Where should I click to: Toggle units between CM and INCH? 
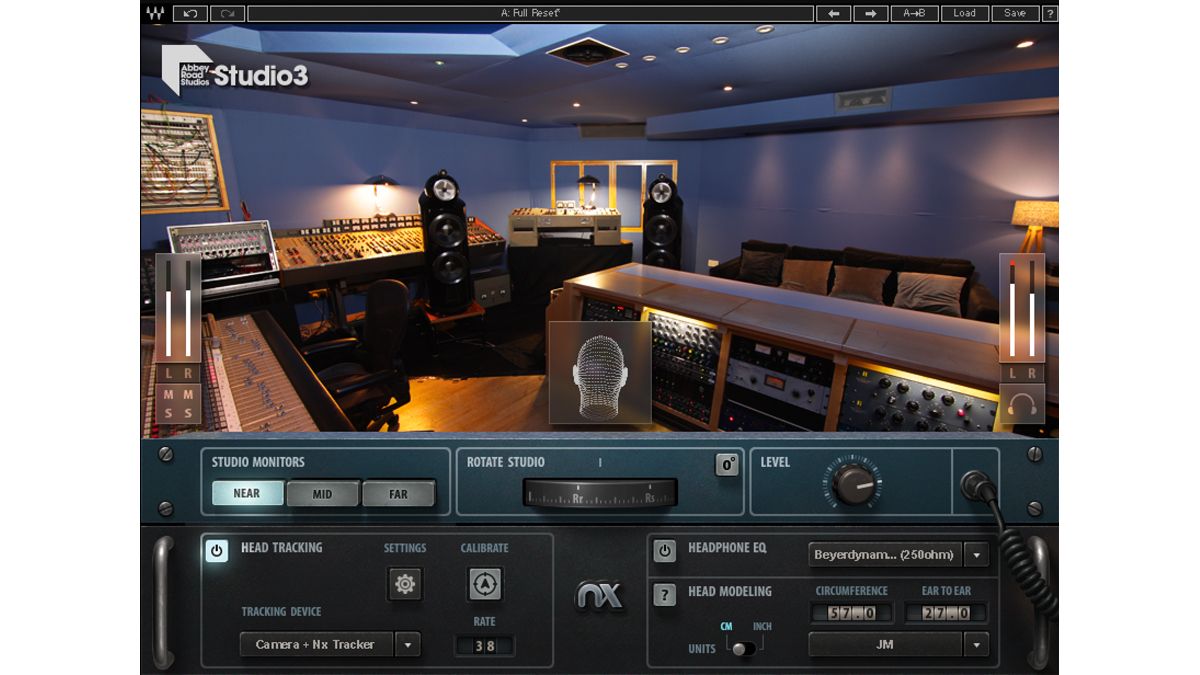click(743, 649)
